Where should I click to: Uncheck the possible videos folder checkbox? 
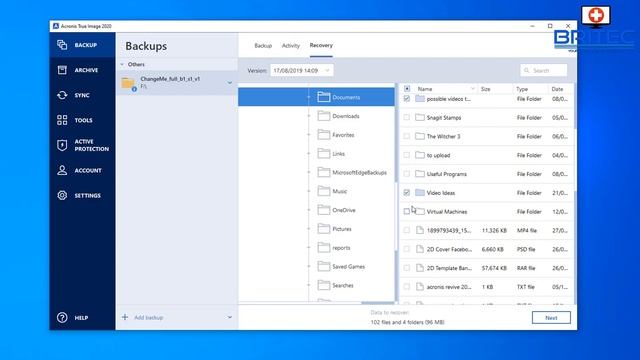(x=407, y=99)
